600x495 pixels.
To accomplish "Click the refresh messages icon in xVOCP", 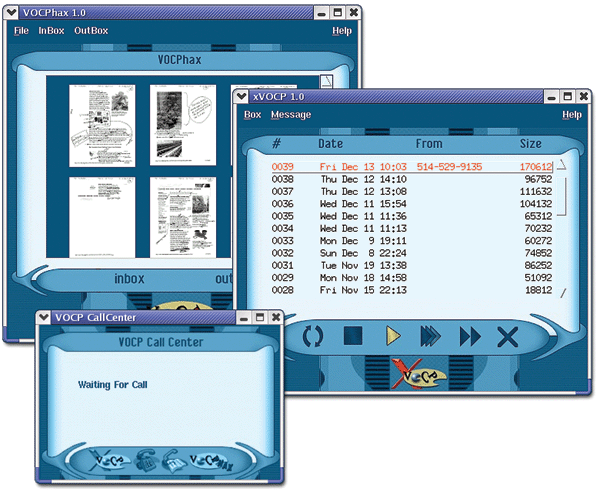I will [313, 336].
